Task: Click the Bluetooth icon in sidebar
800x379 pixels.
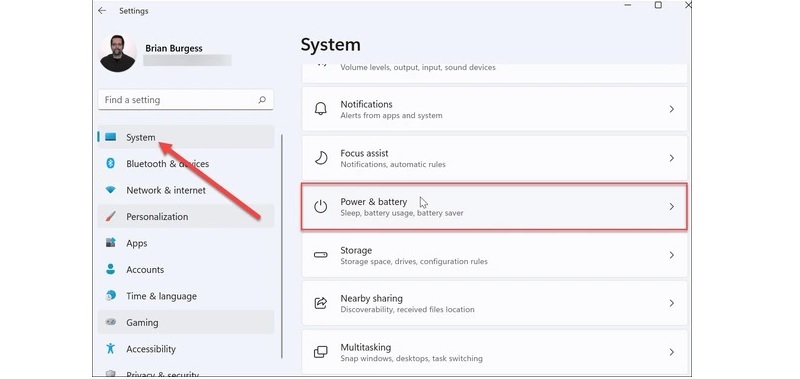Action: click(x=110, y=163)
